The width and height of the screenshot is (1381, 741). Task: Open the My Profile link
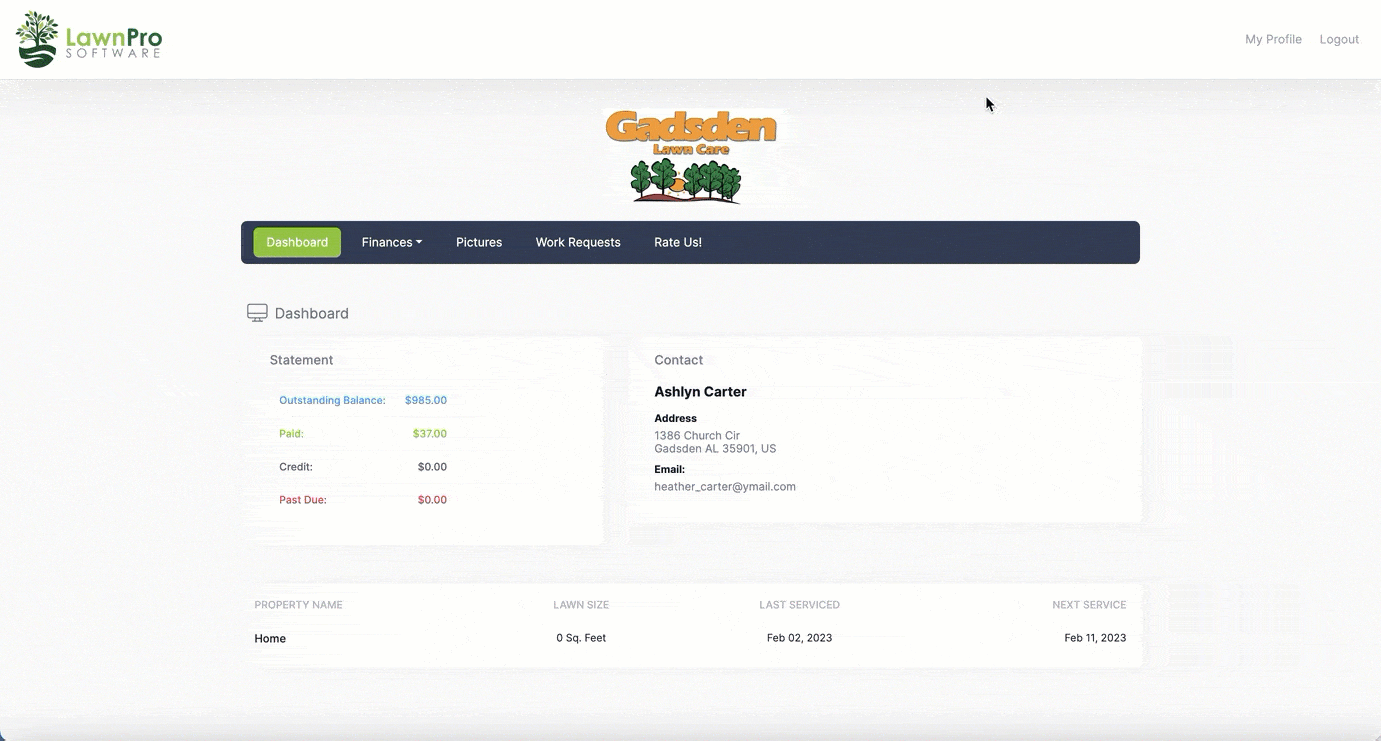[1273, 39]
